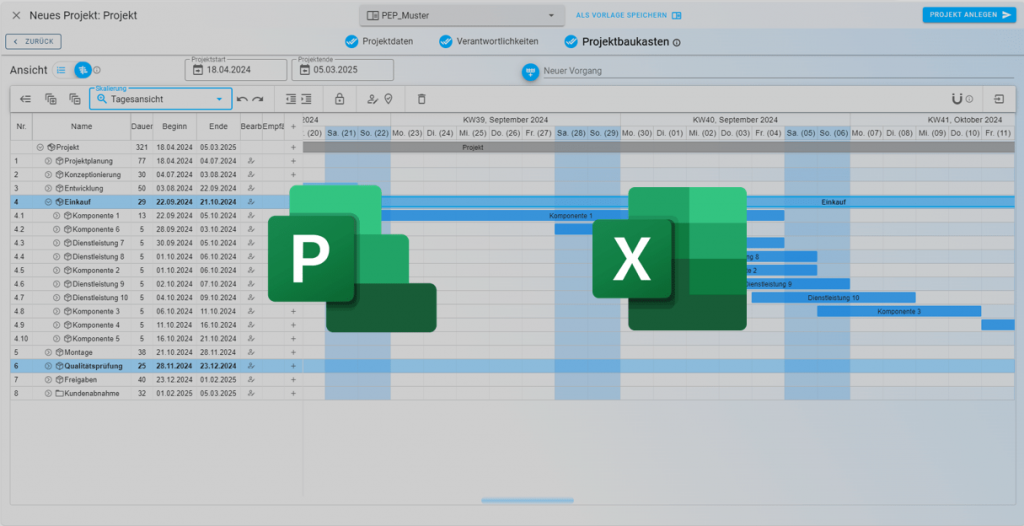Click the info icon next to Projektbaukasten
Image resolution: width=1024 pixels, height=526 pixels.
point(677,42)
